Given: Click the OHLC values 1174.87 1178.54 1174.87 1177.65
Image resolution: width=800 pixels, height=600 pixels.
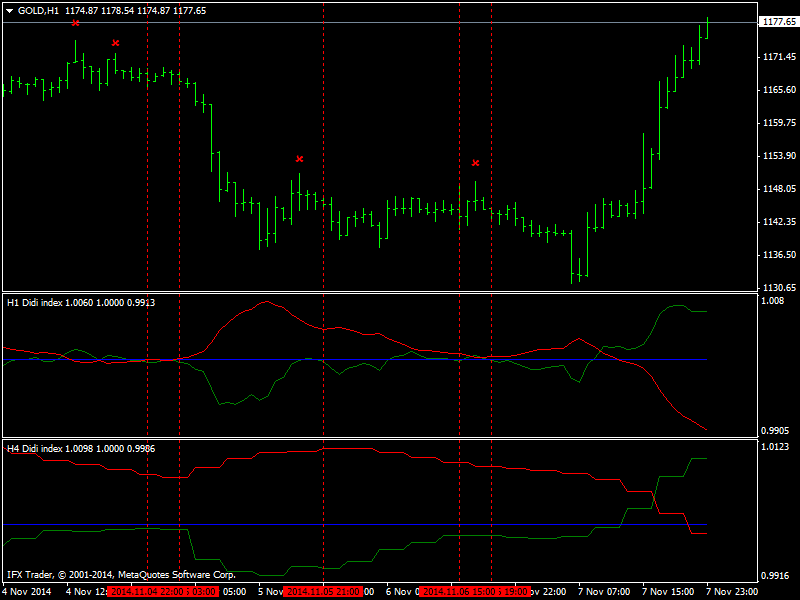Looking at the screenshot, I should point(136,11).
